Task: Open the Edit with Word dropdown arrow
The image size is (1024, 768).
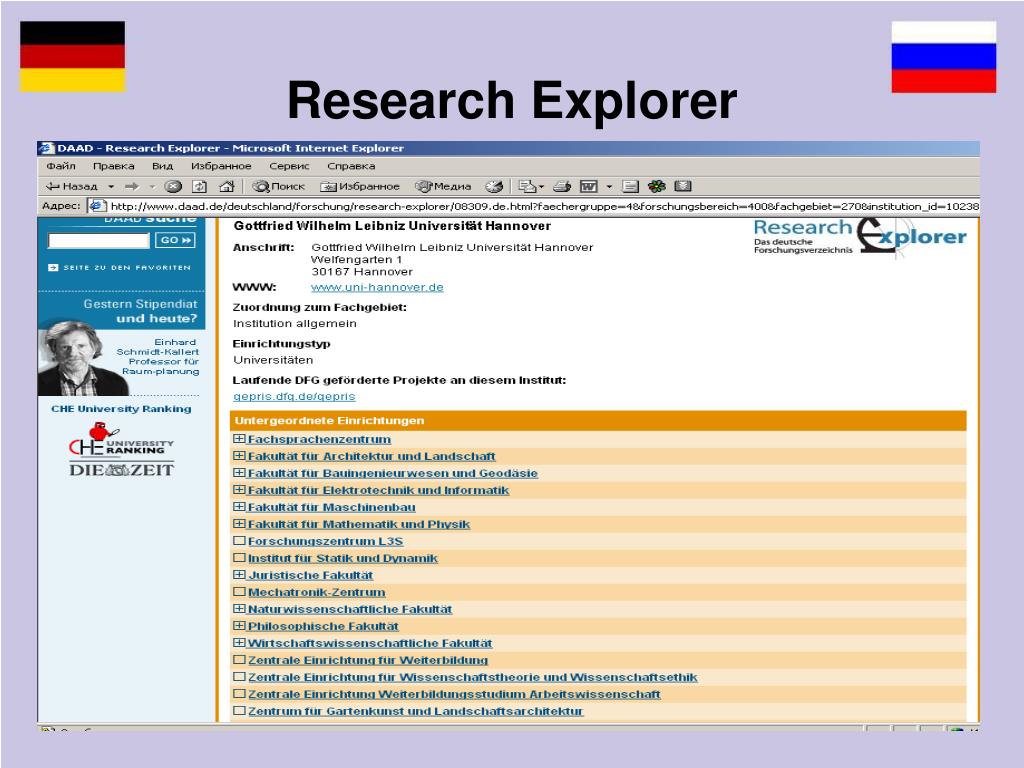Action: (609, 187)
